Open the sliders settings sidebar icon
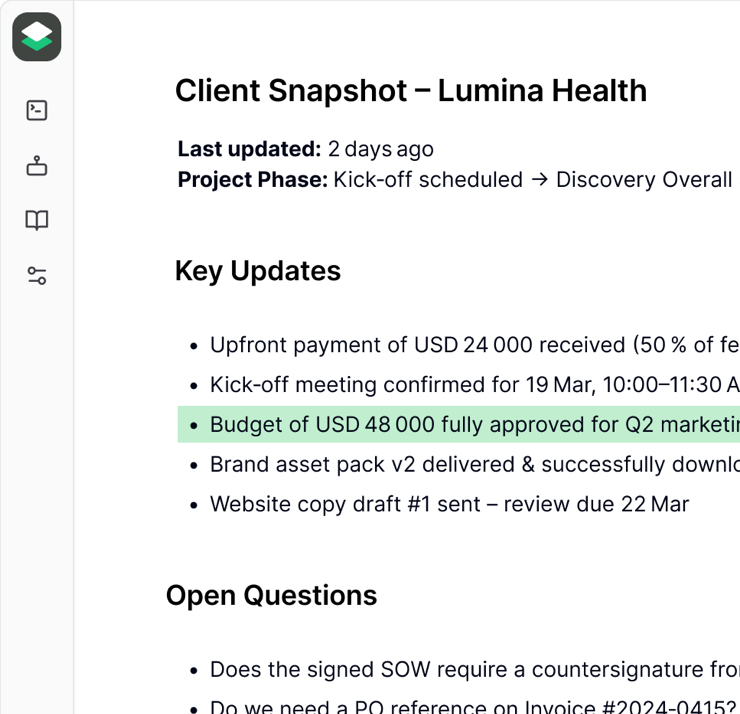 tap(37, 276)
